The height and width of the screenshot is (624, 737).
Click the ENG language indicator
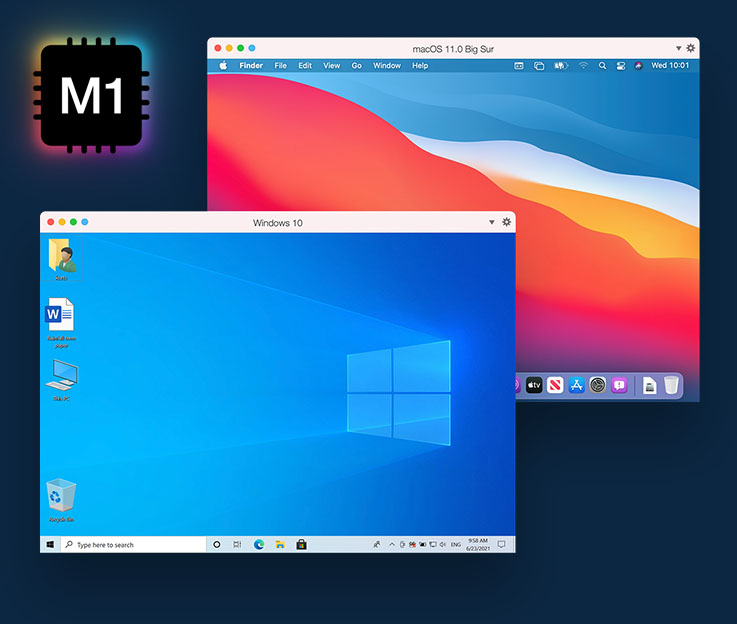(x=455, y=545)
